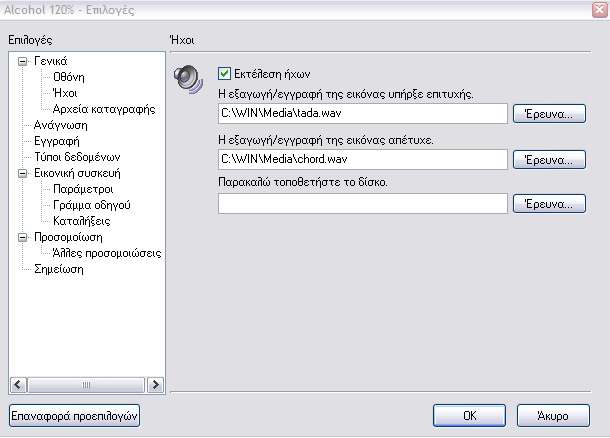Collapse the Προσομοίωση tree node
This screenshot has height=438, width=610.
click(x=23, y=237)
